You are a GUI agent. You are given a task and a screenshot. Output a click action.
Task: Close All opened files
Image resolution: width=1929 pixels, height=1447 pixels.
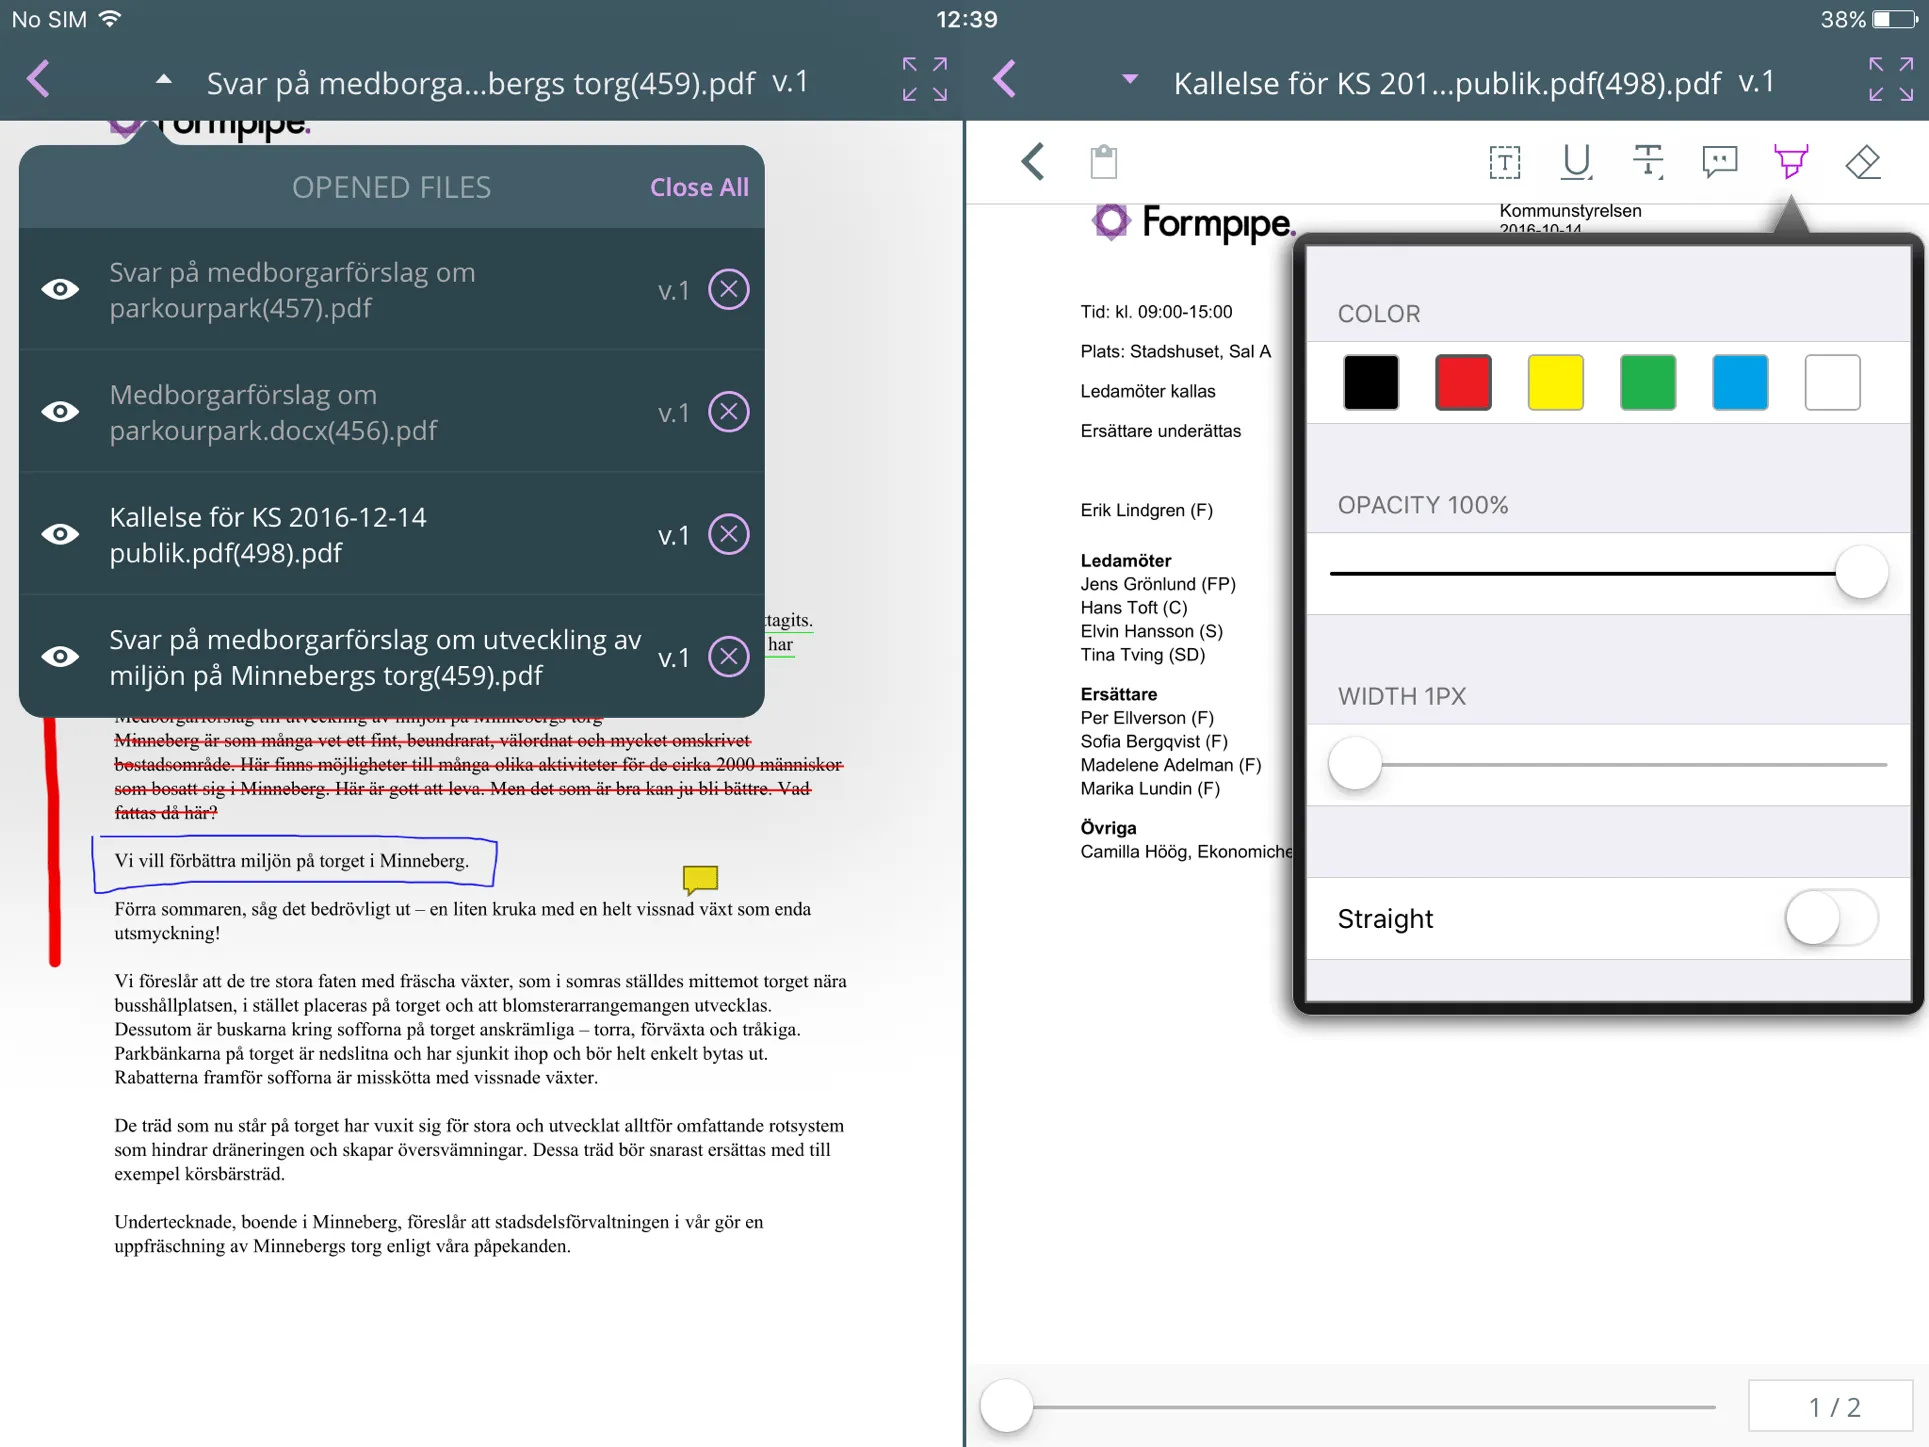(x=699, y=186)
